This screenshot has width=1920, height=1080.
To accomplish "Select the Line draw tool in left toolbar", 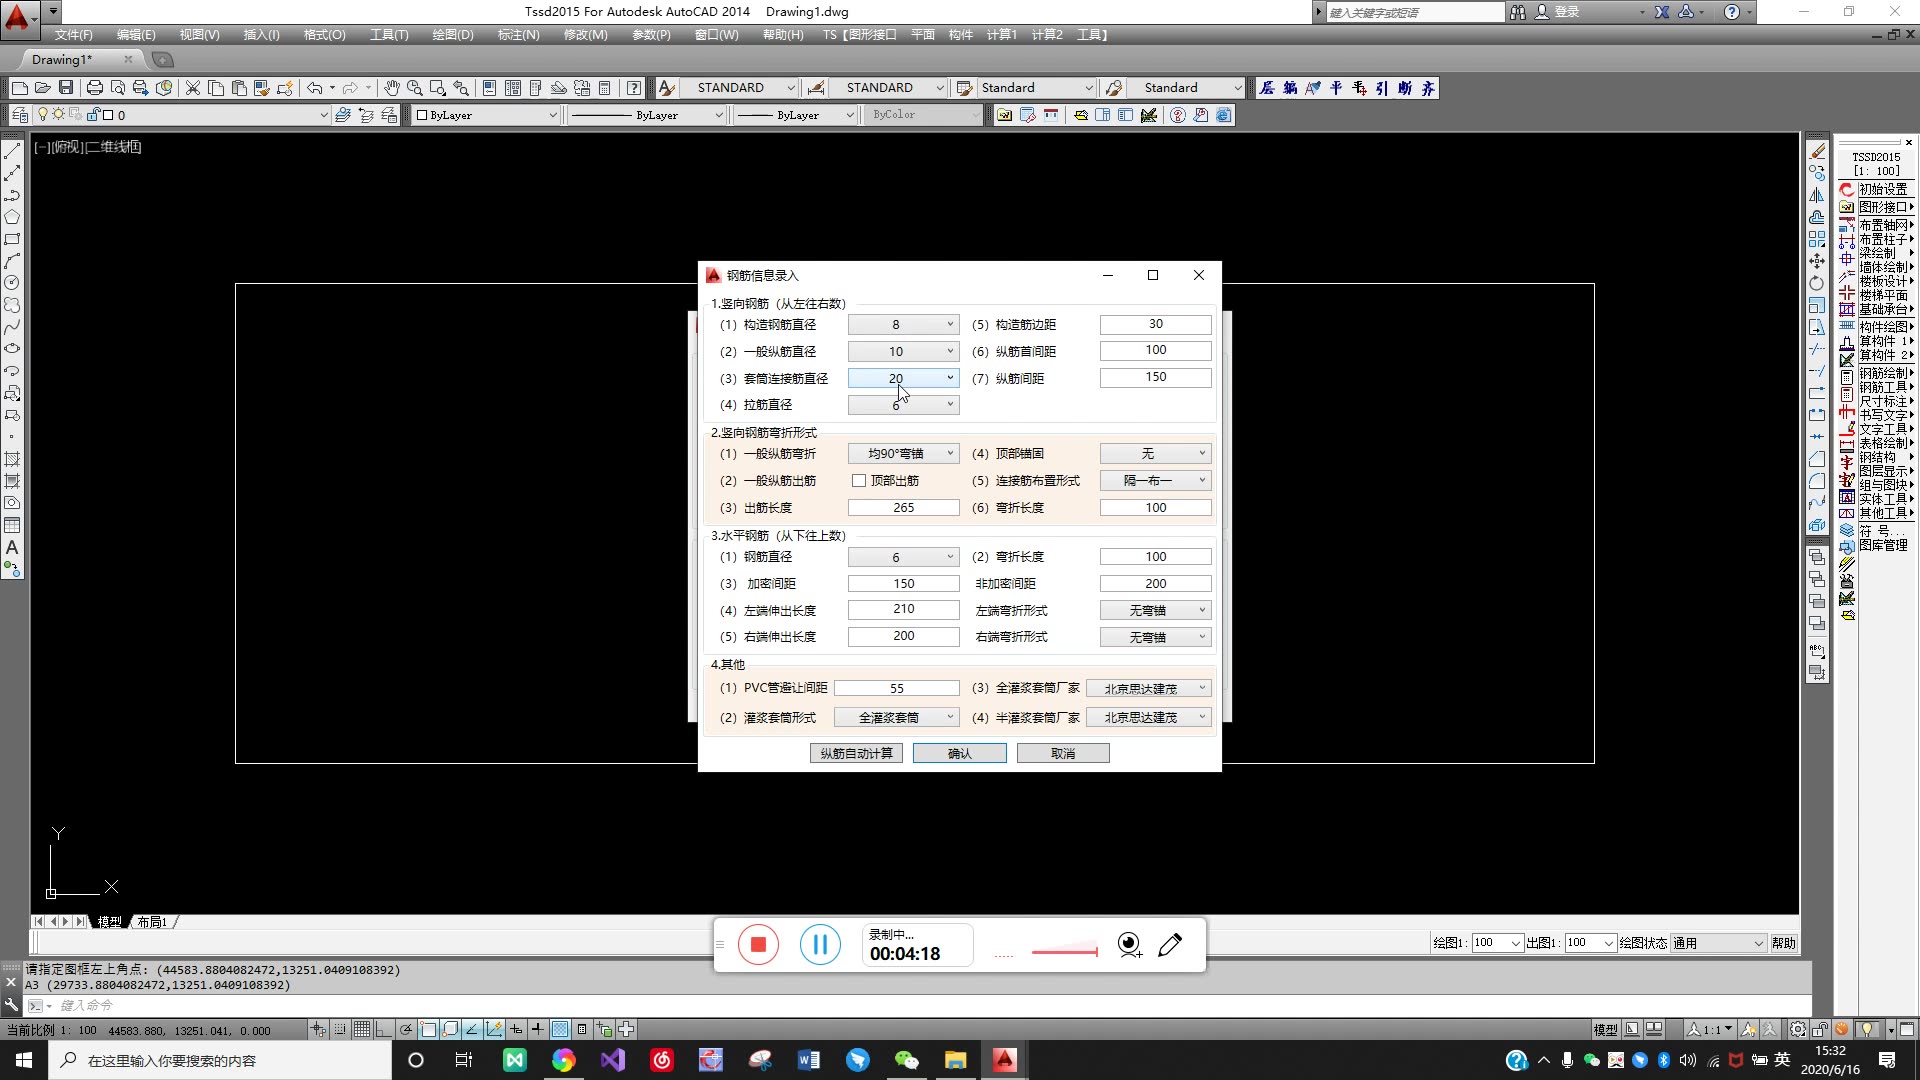I will point(12,152).
